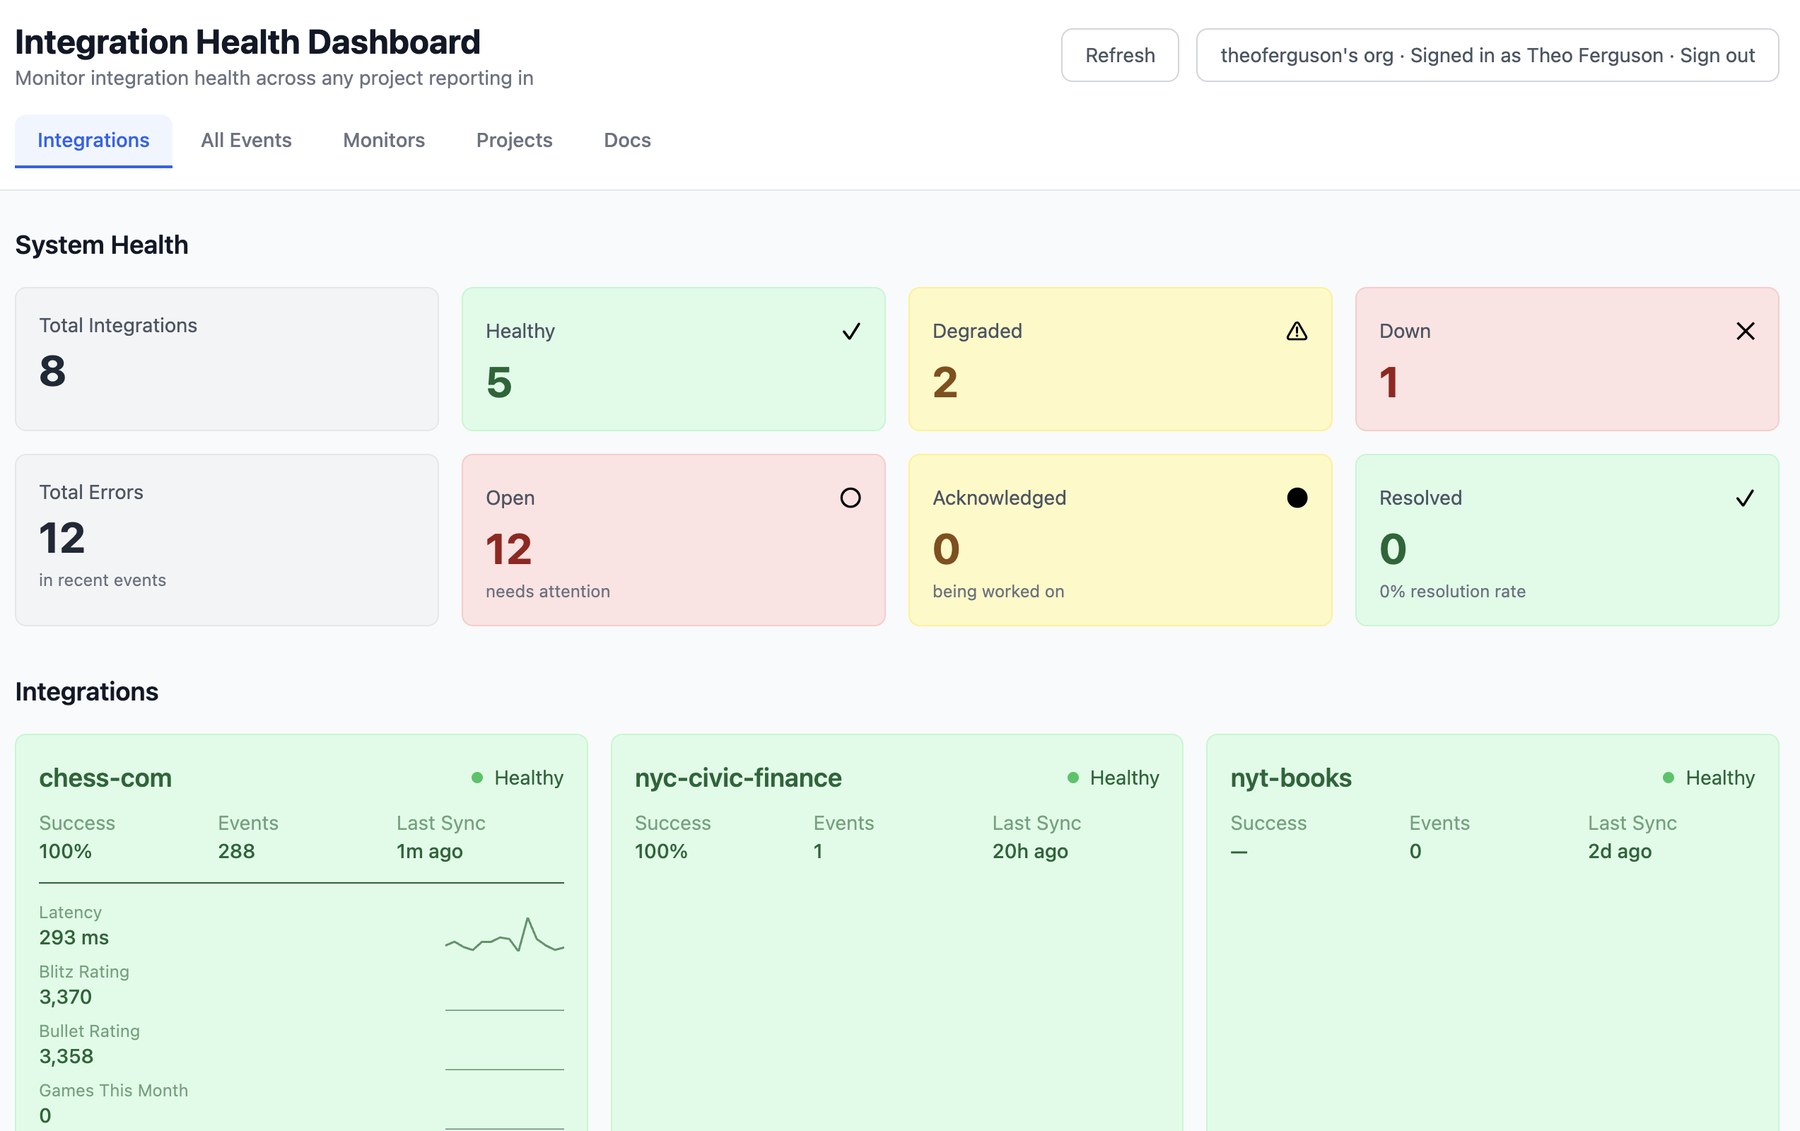
Task: Select the Acknowledged errors card
Action: 1120,540
